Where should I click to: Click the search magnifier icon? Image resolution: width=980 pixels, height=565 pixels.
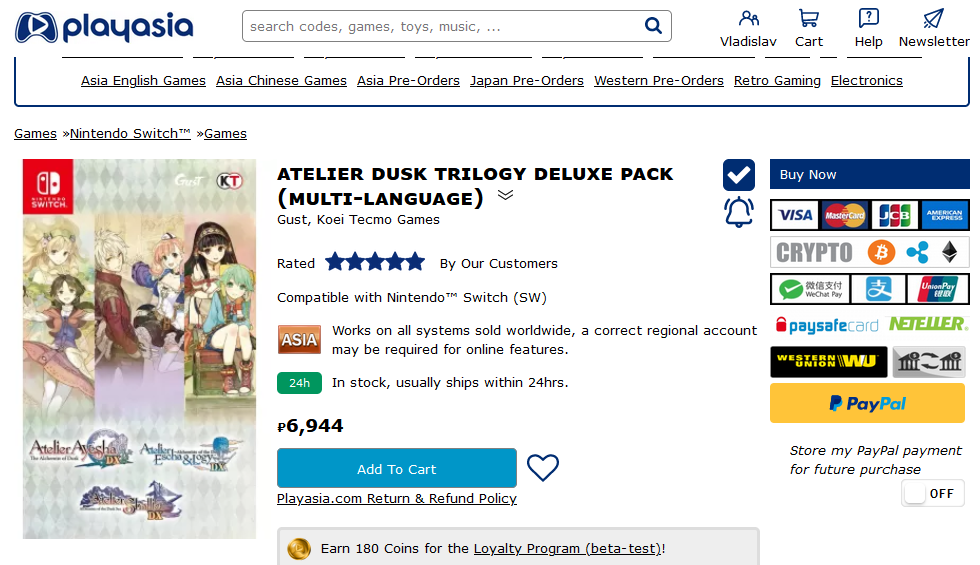click(654, 26)
